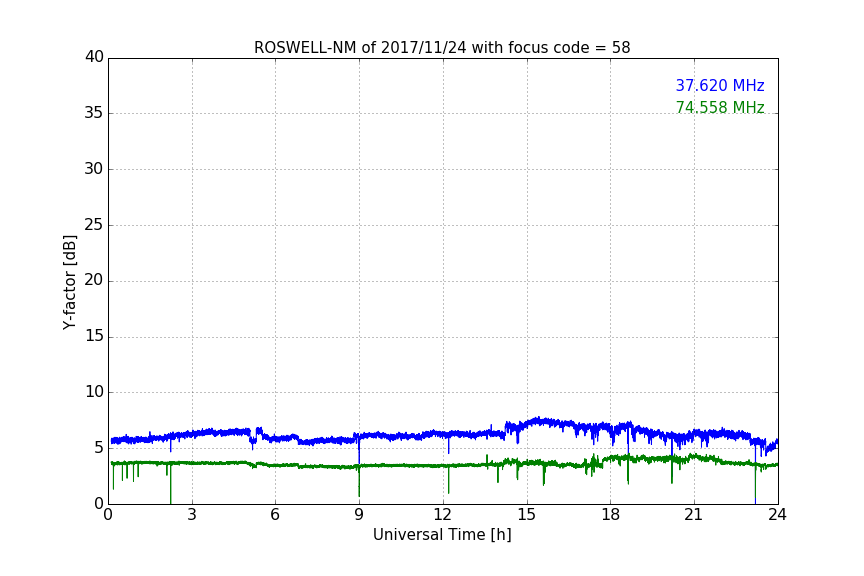Click the x-axis tick label 21
This screenshot has height=576, width=864.
click(694, 515)
